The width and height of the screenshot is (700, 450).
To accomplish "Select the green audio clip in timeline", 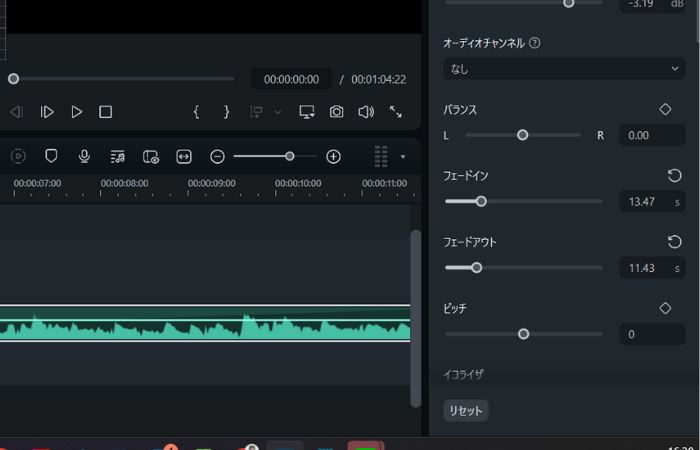I will pyautogui.click(x=205, y=323).
